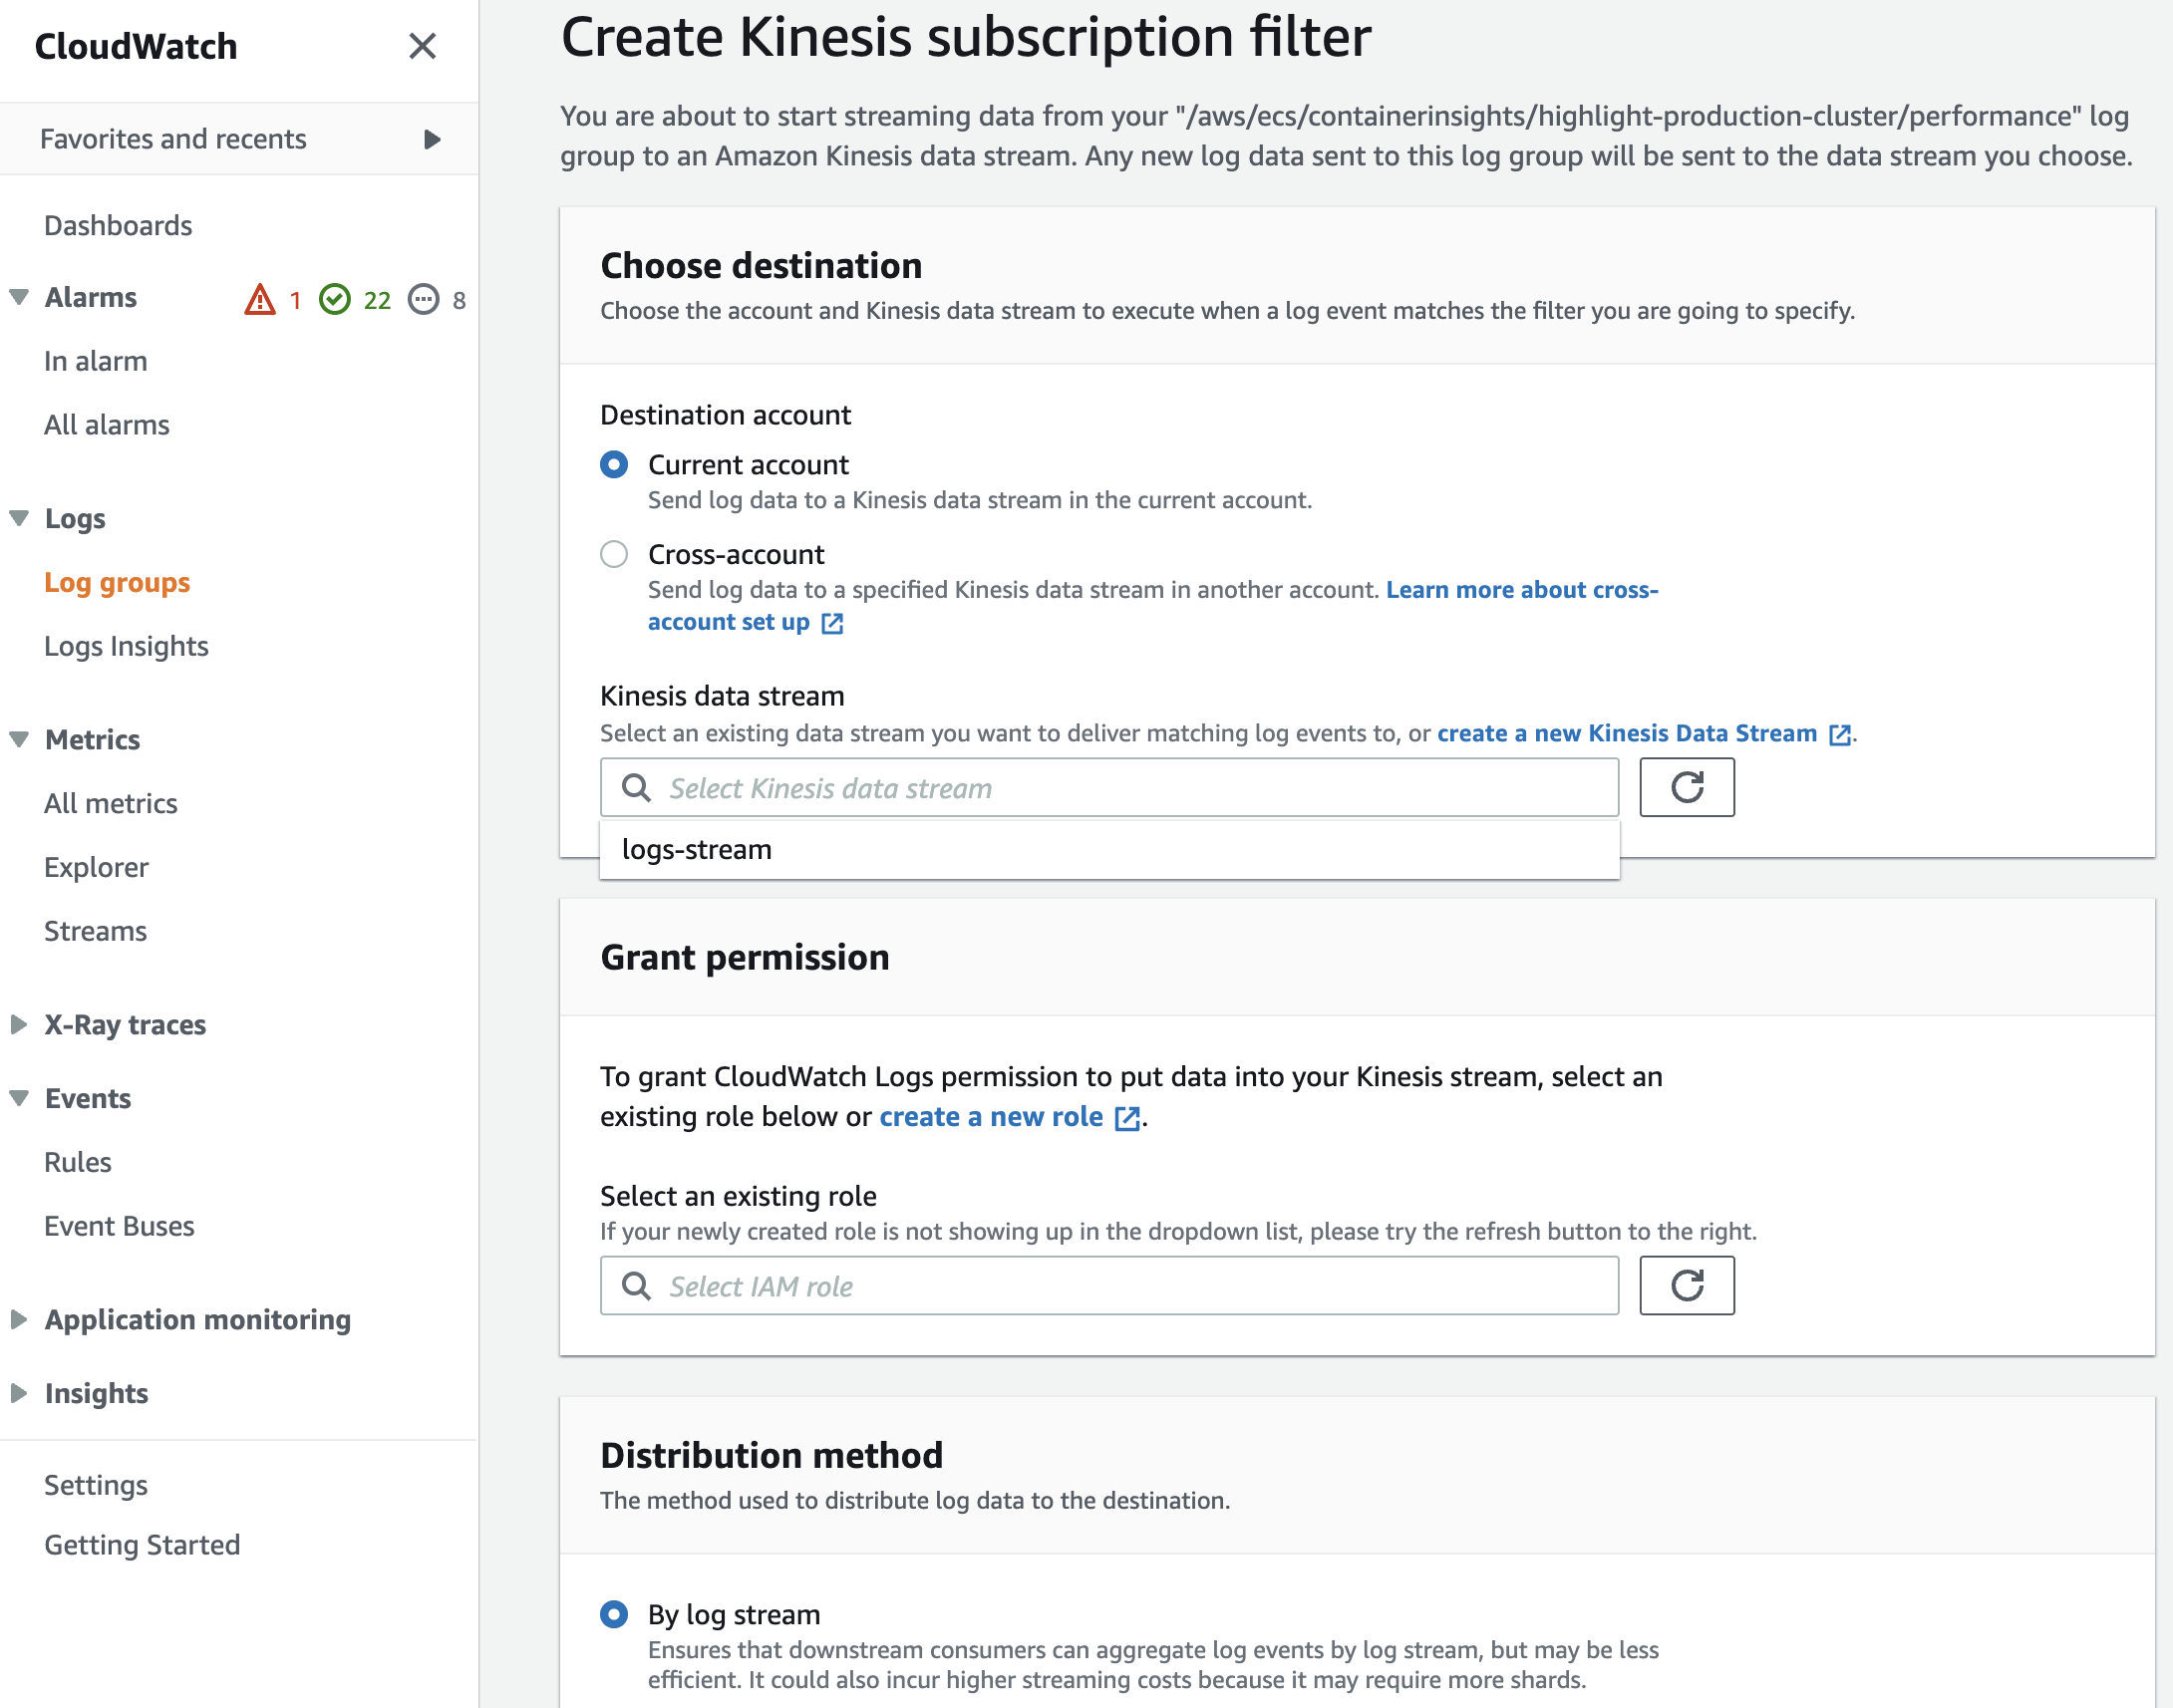Viewport: 2173px width, 1708px height.
Task: Click the red in-alarm warning triangle icon
Action: coord(260,300)
